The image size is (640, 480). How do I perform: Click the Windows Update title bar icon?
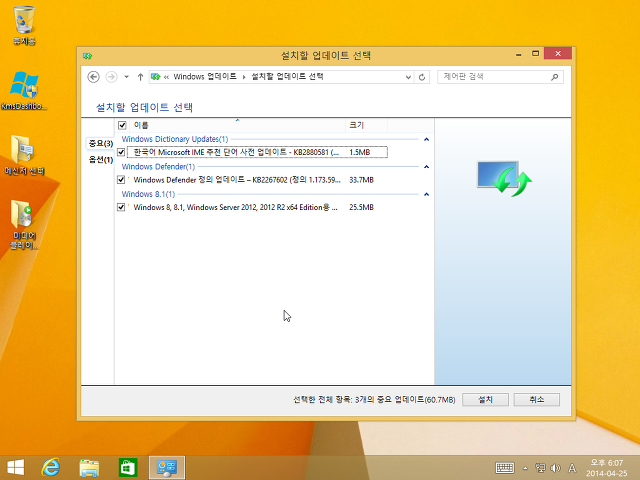(87, 56)
